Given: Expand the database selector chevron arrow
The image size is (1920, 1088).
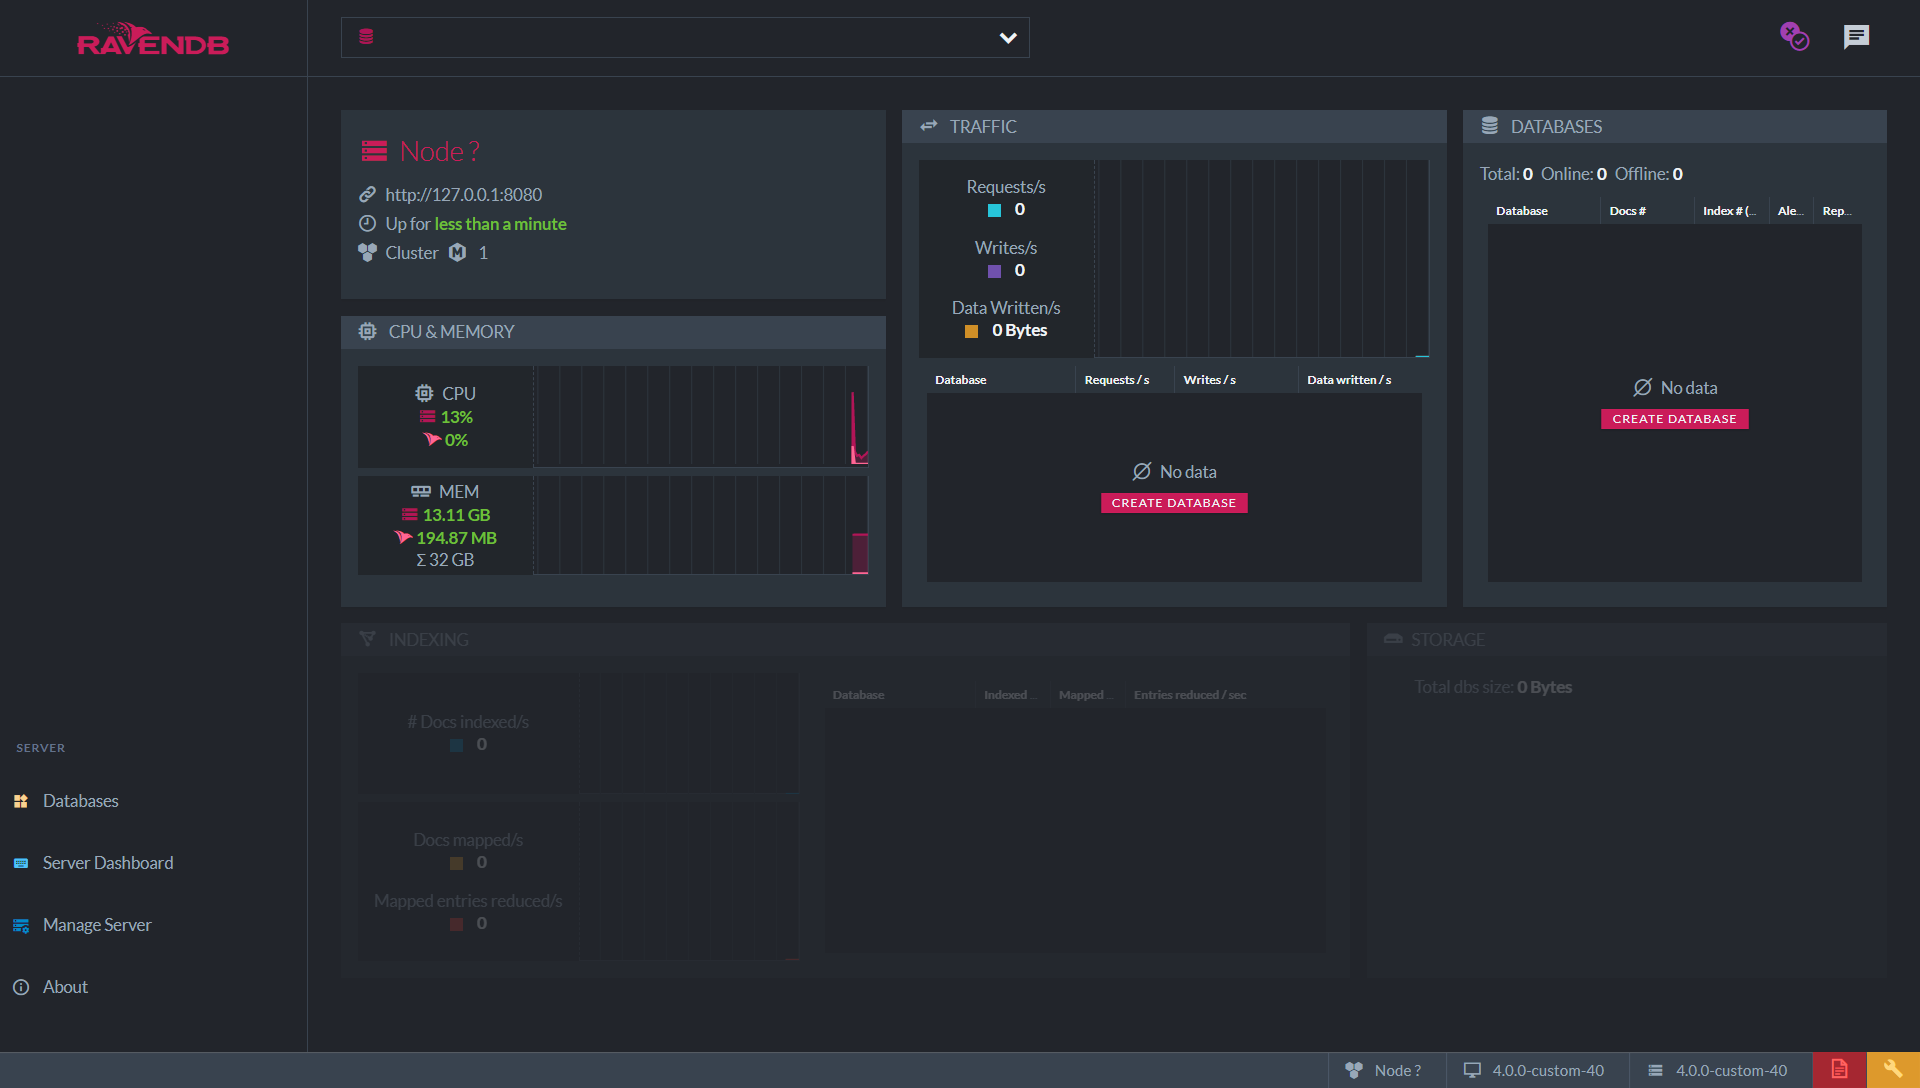Looking at the screenshot, I should [1008, 38].
